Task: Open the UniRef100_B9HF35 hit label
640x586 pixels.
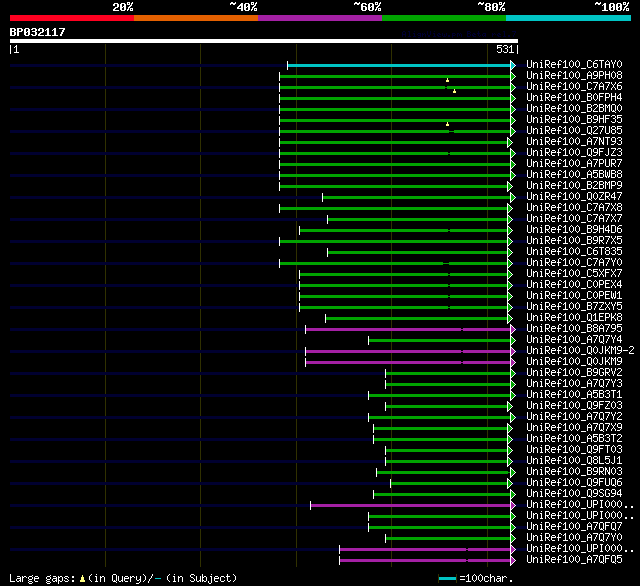Action: point(574,120)
